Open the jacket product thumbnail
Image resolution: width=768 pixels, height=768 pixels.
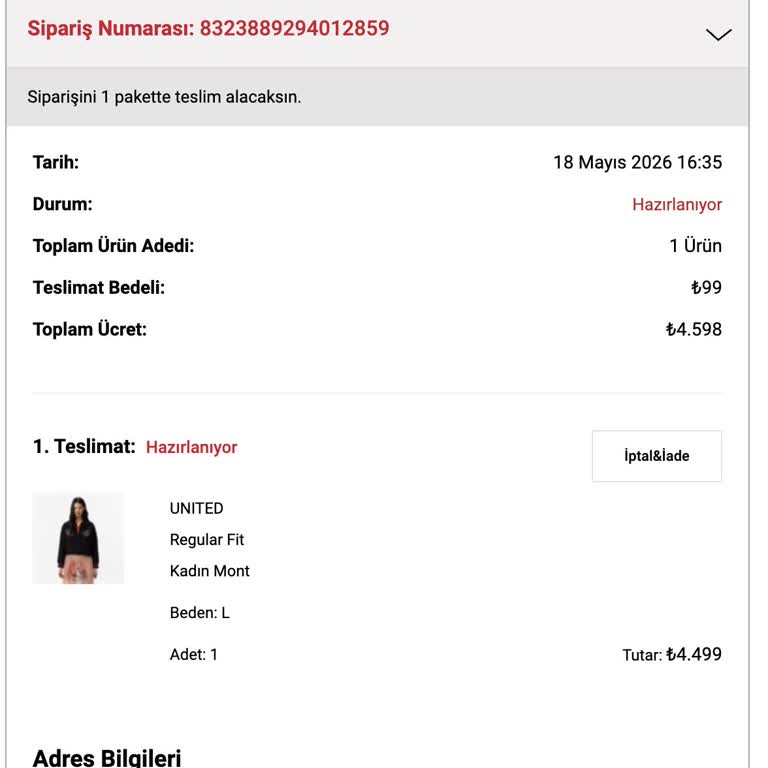point(78,538)
